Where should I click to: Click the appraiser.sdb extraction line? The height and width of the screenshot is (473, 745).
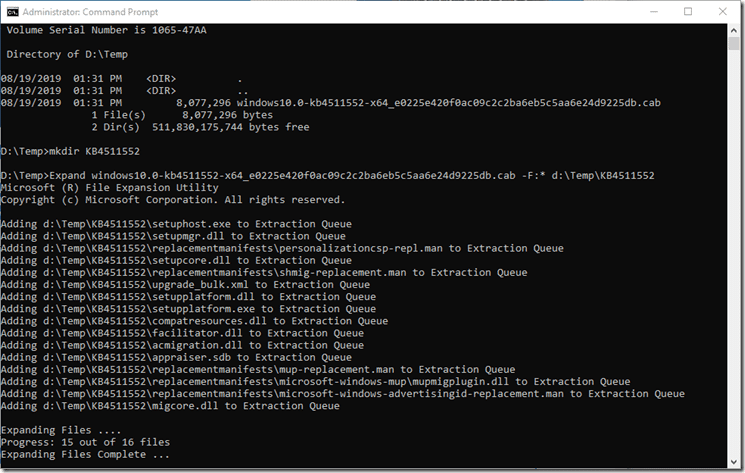click(x=176, y=358)
